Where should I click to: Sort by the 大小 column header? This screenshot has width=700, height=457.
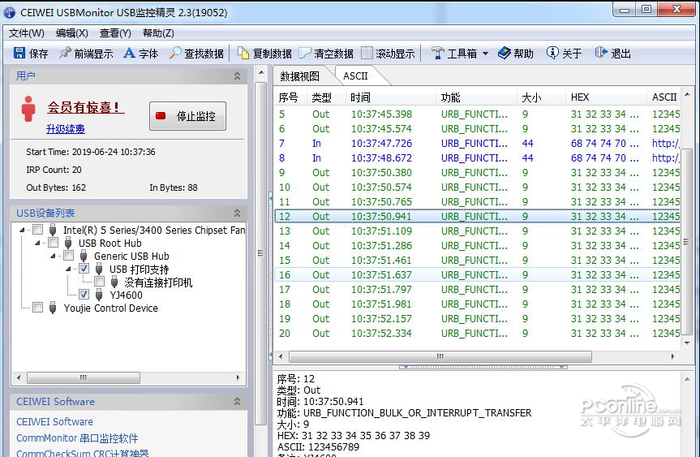(541, 97)
